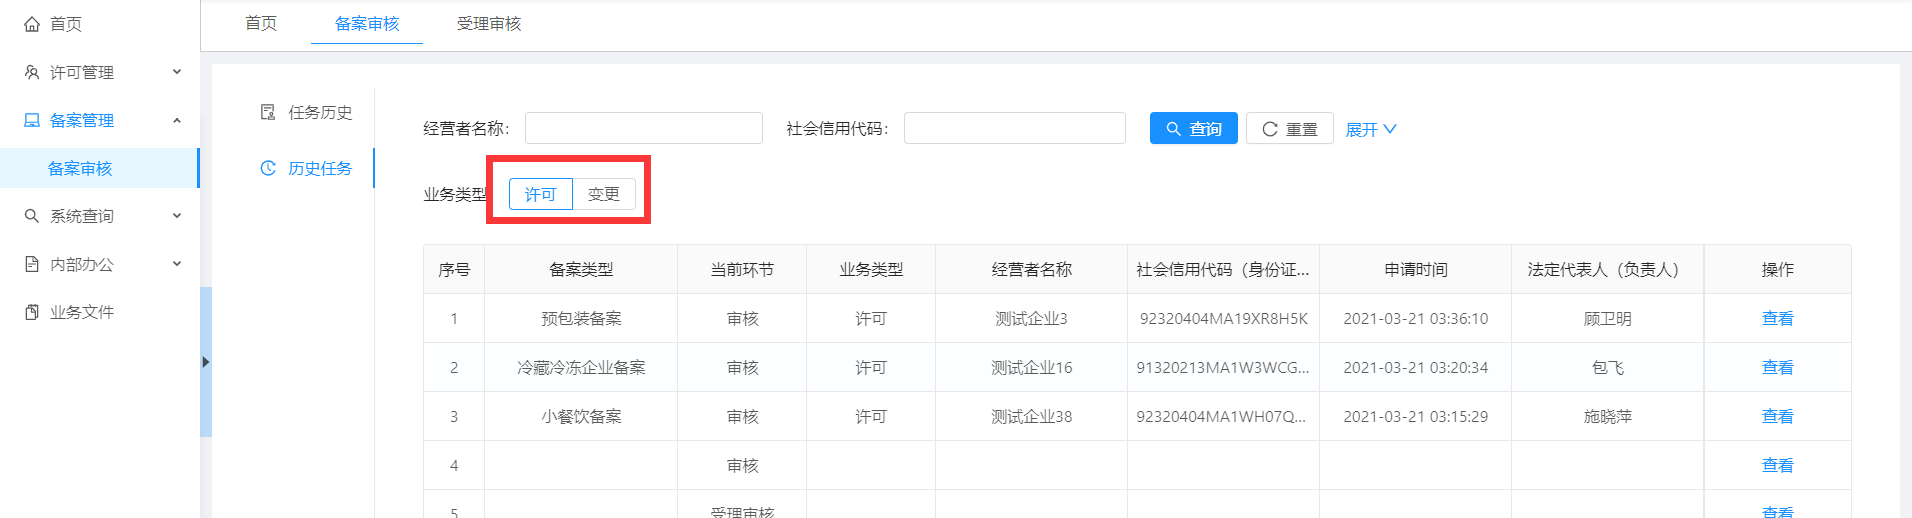
Task: Click the 历史任务 clock icon
Action: [268, 168]
